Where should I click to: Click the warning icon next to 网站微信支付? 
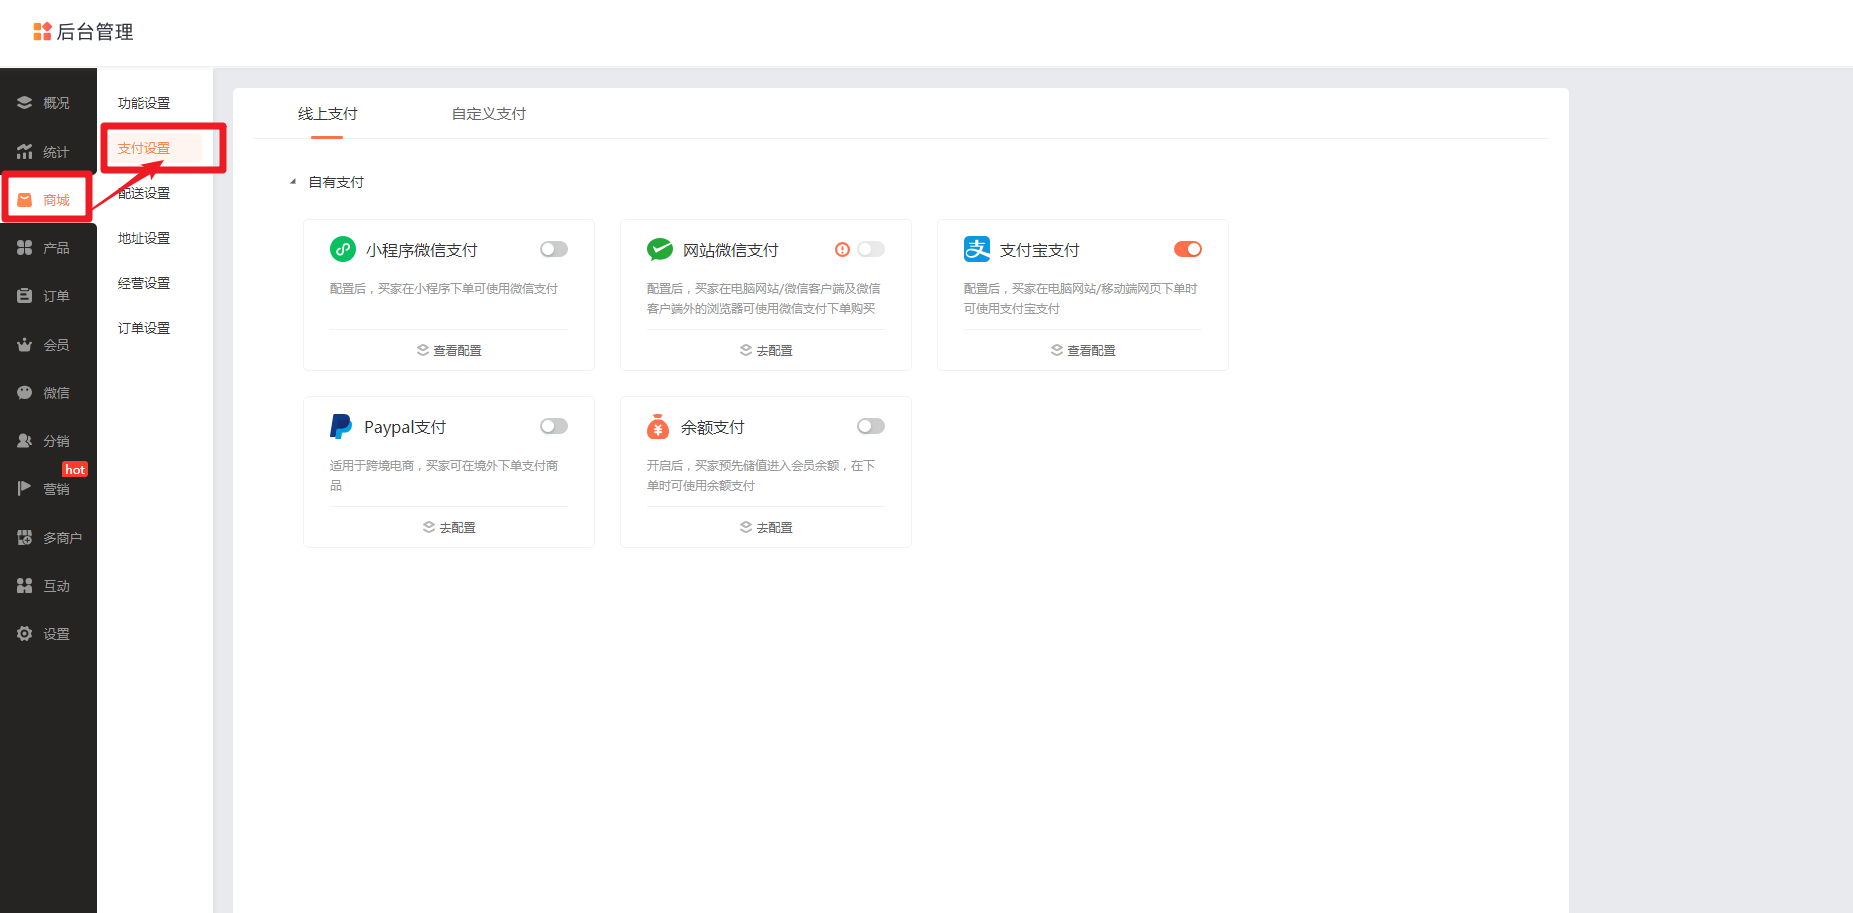(842, 250)
